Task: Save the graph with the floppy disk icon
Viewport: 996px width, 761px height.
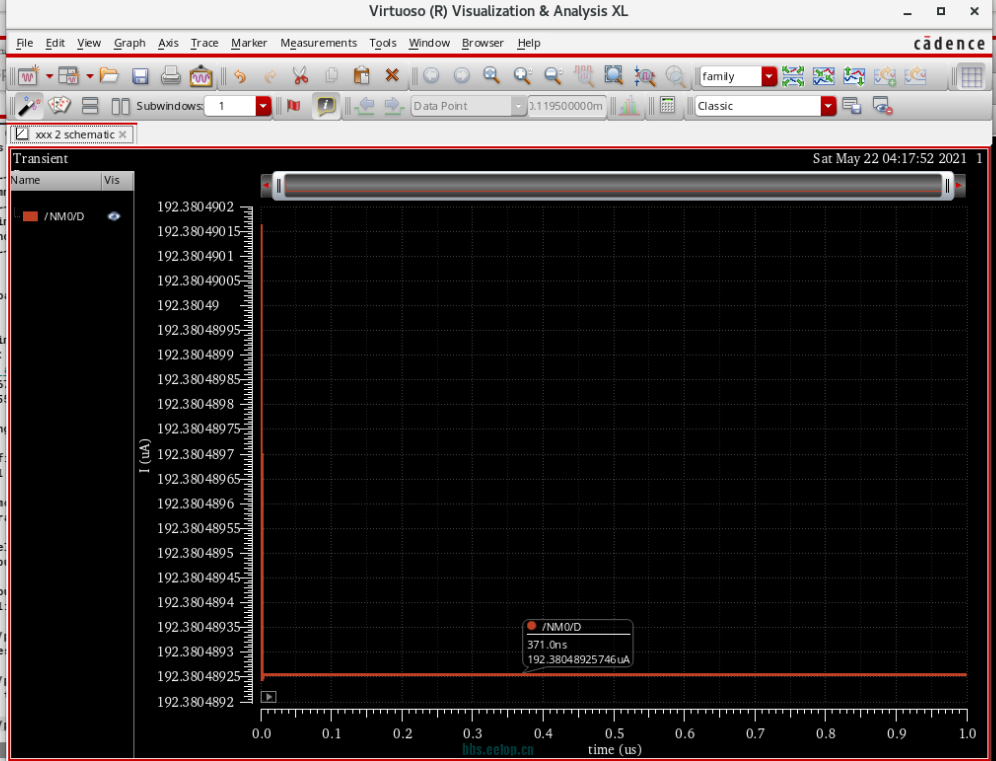Action: pos(140,76)
